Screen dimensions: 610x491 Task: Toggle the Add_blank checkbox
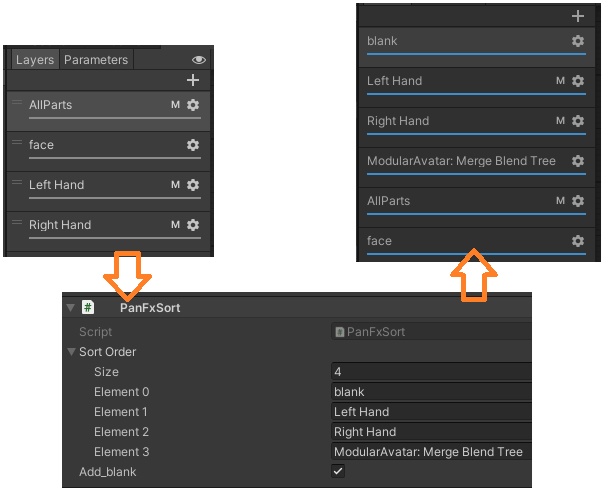coord(338,471)
